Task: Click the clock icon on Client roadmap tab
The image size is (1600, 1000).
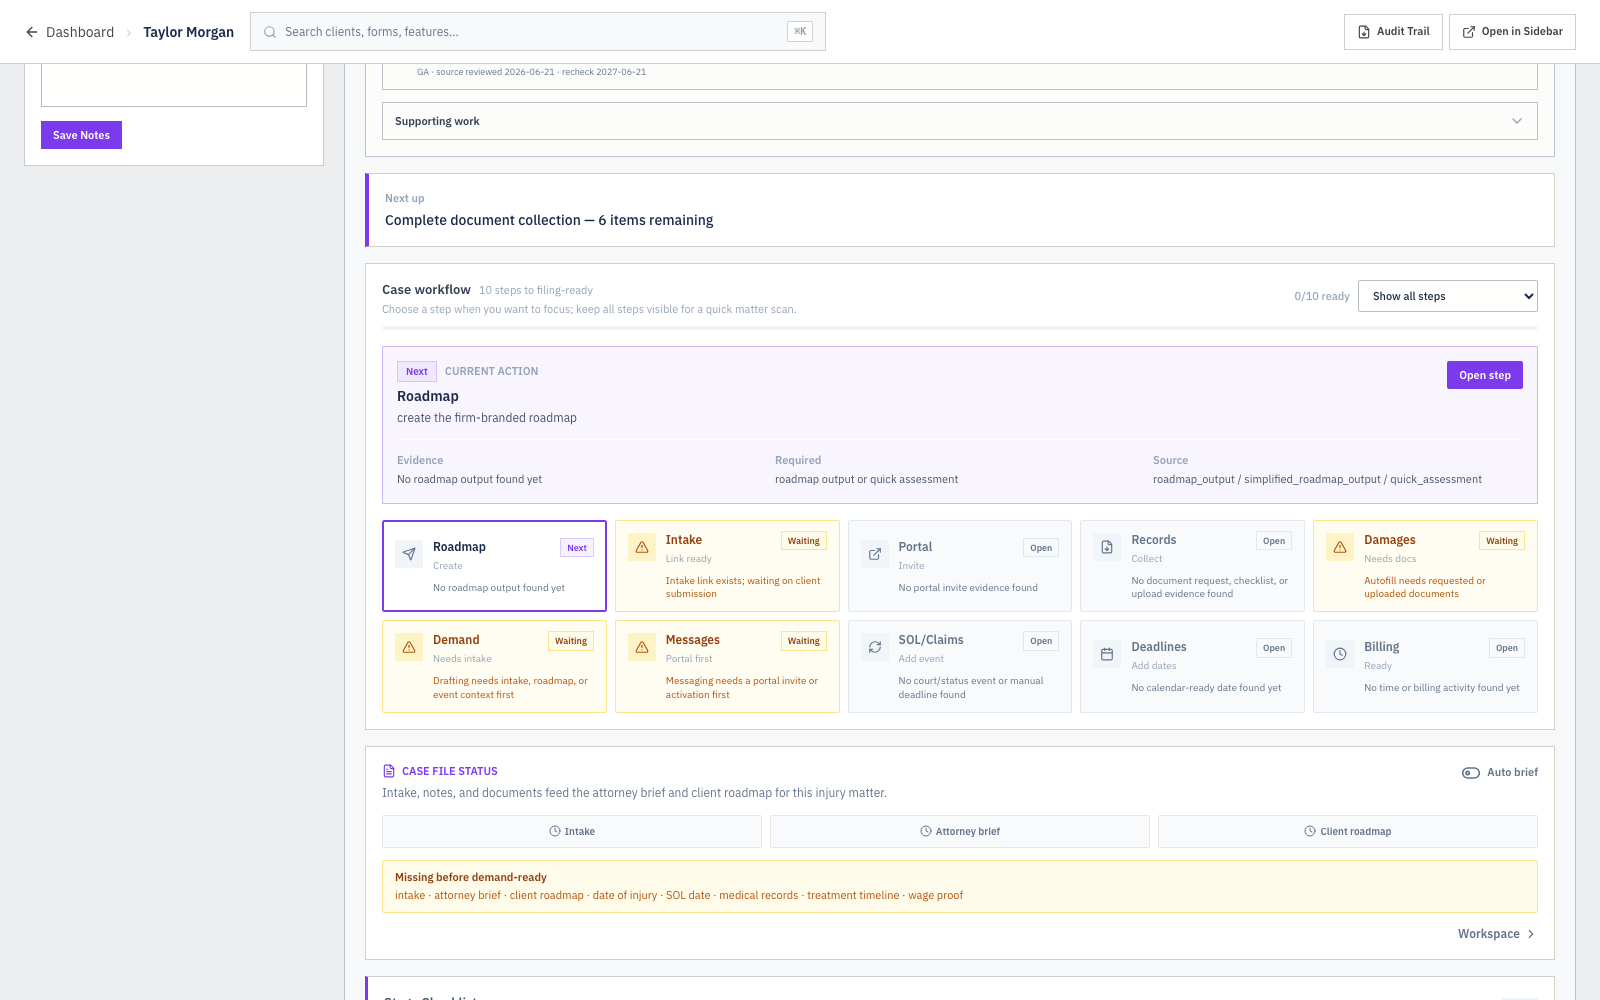Action: [x=1310, y=831]
